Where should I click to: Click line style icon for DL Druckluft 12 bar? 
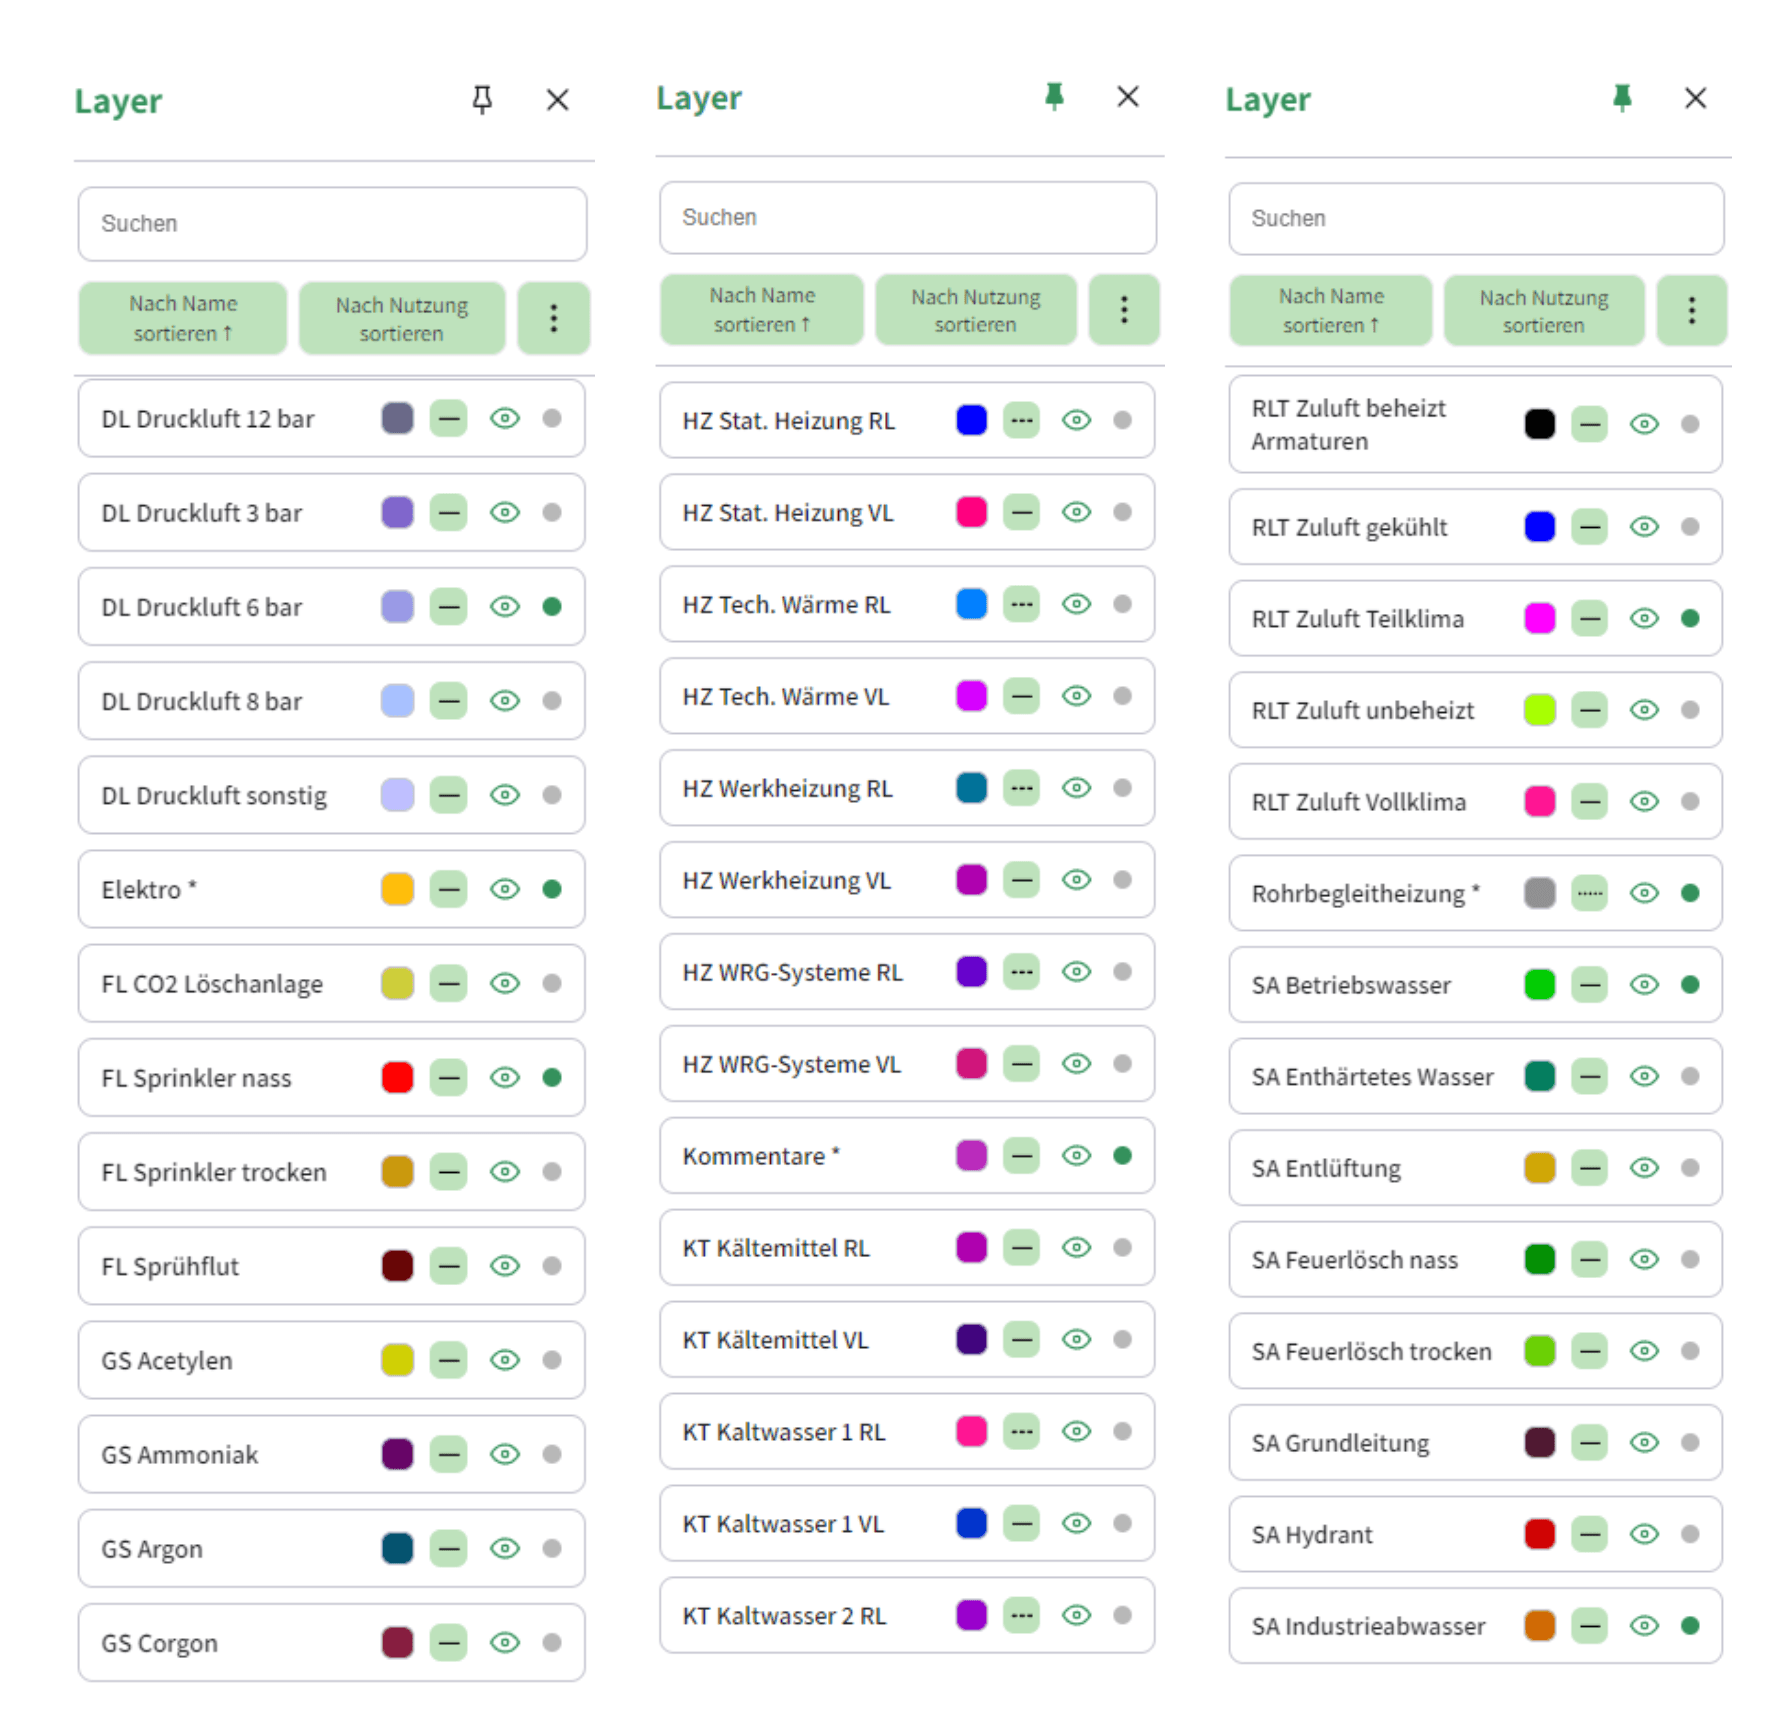(448, 418)
